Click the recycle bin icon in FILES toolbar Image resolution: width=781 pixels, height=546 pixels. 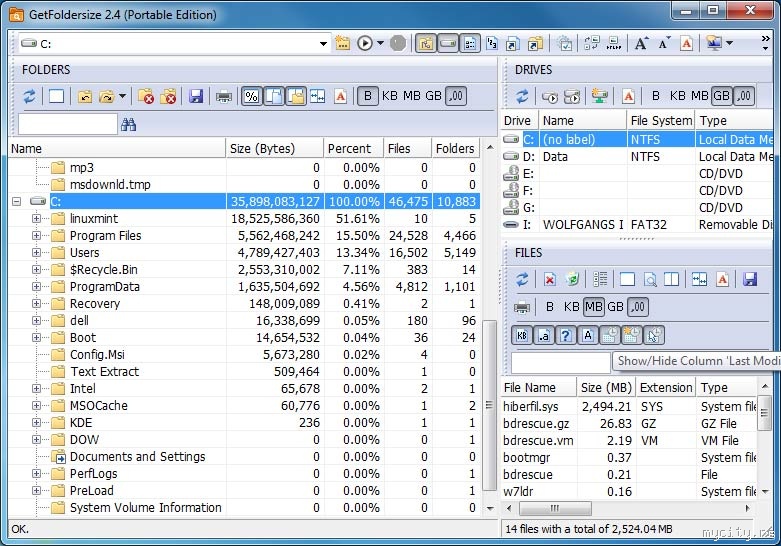coord(573,279)
